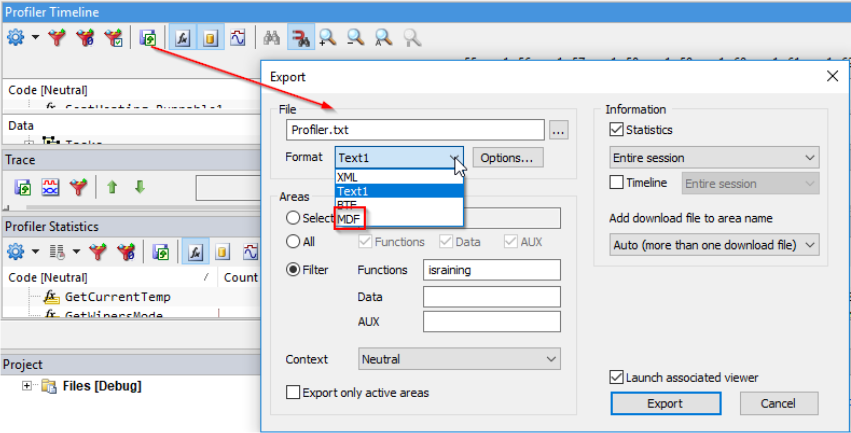Click the Export button in dialog
The image size is (851, 433).
pos(664,404)
